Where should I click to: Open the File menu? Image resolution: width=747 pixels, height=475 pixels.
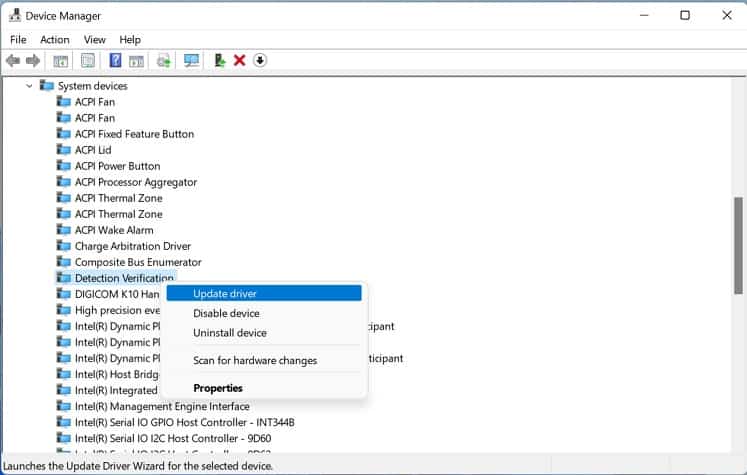tap(18, 40)
